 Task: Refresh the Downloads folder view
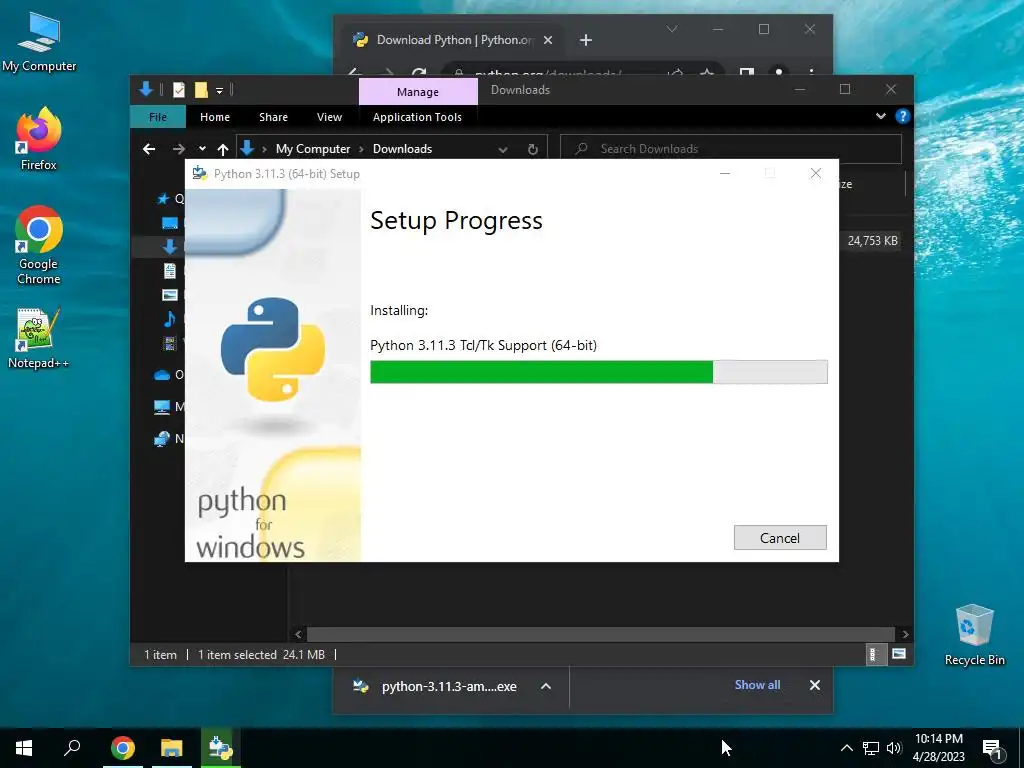[x=532, y=149]
